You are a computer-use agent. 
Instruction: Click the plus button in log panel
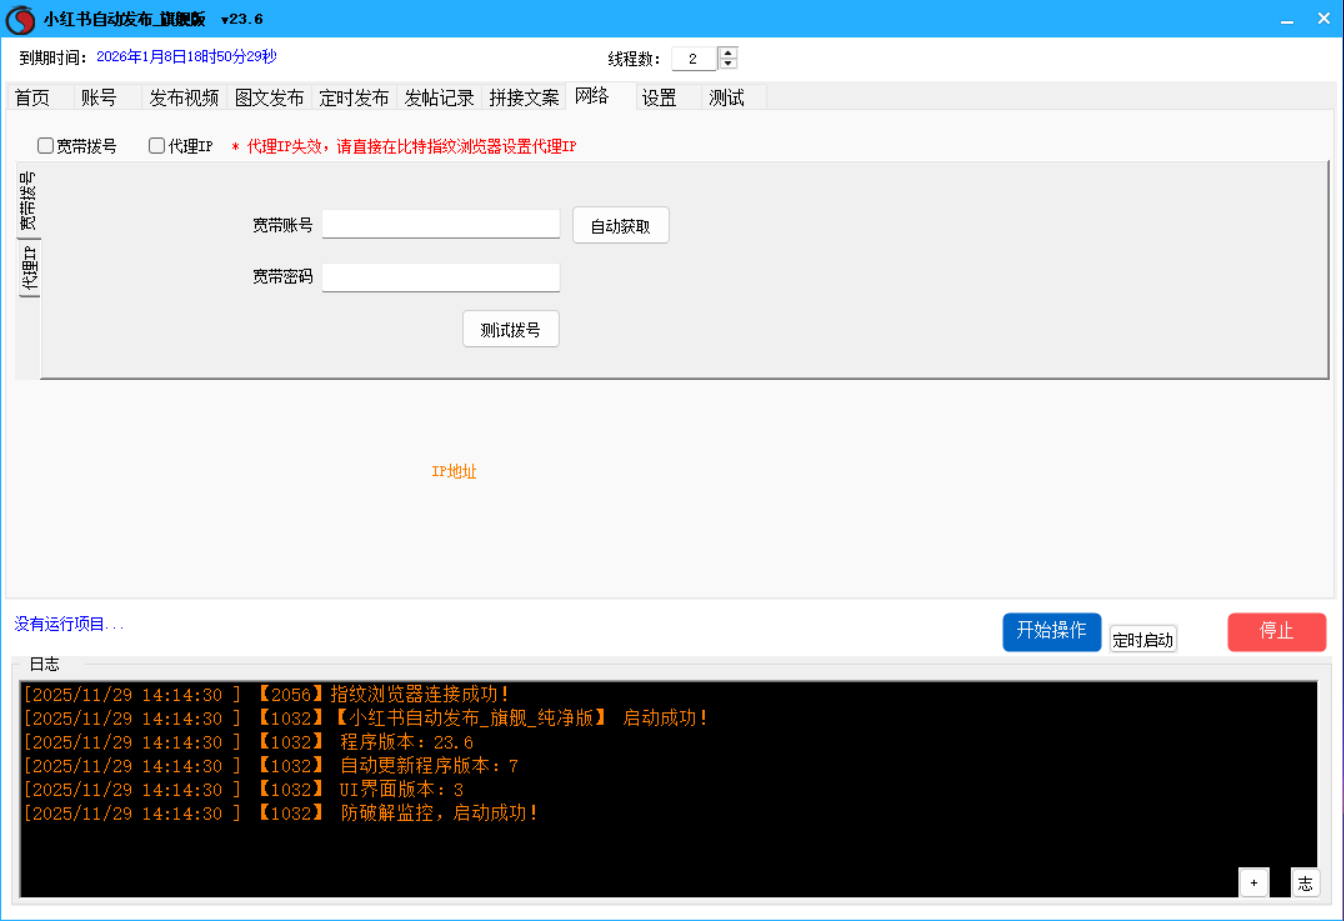click(1253, 882)
